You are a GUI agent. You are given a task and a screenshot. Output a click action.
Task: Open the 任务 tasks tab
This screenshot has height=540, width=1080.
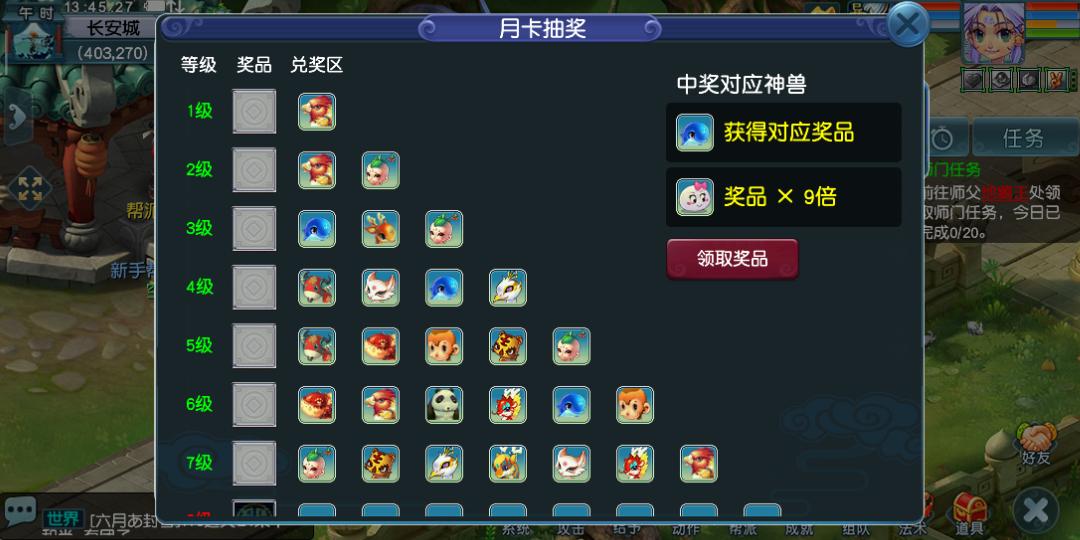pyautogui.click(x=1024, y=138)
